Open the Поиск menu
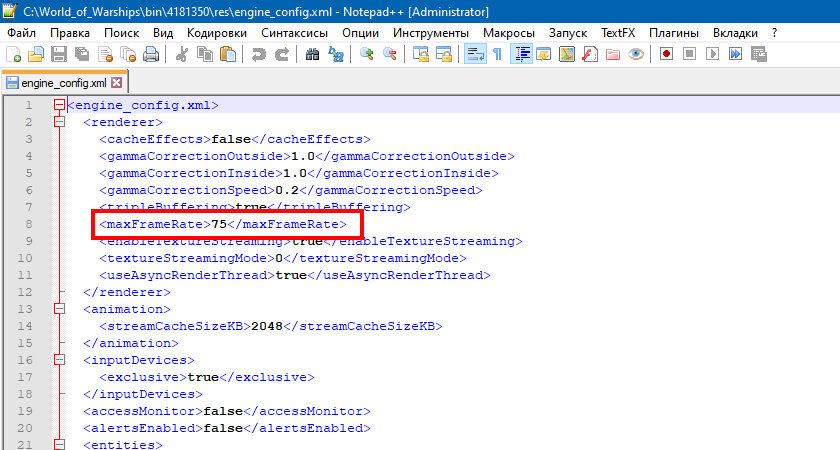 point(122,33)
